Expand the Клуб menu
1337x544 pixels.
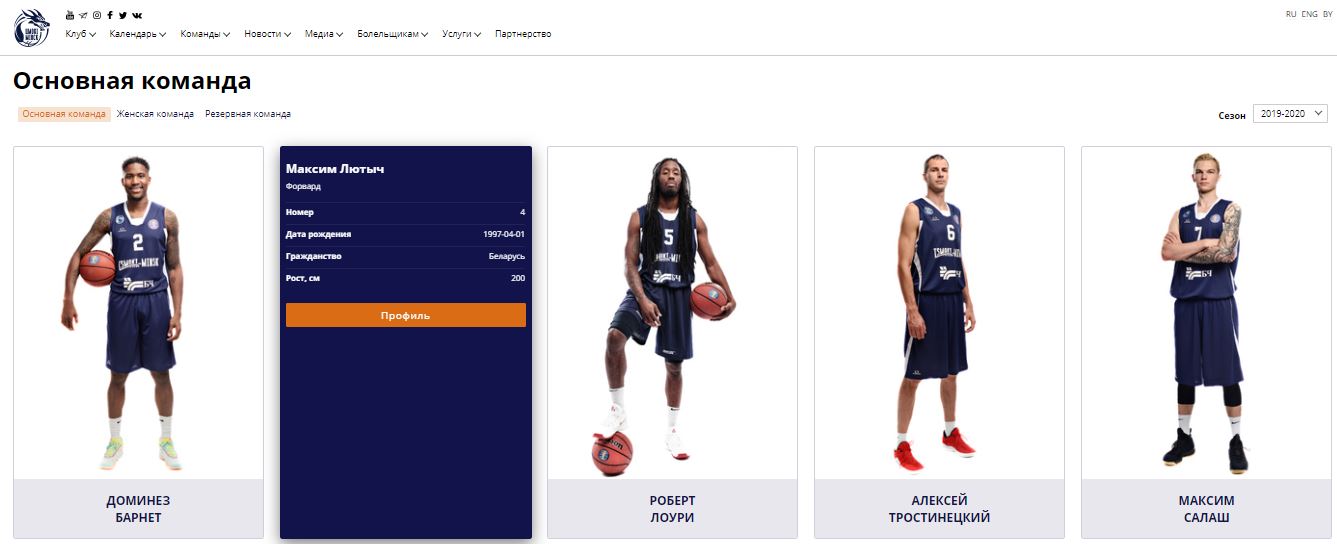(x=80, y=34)
